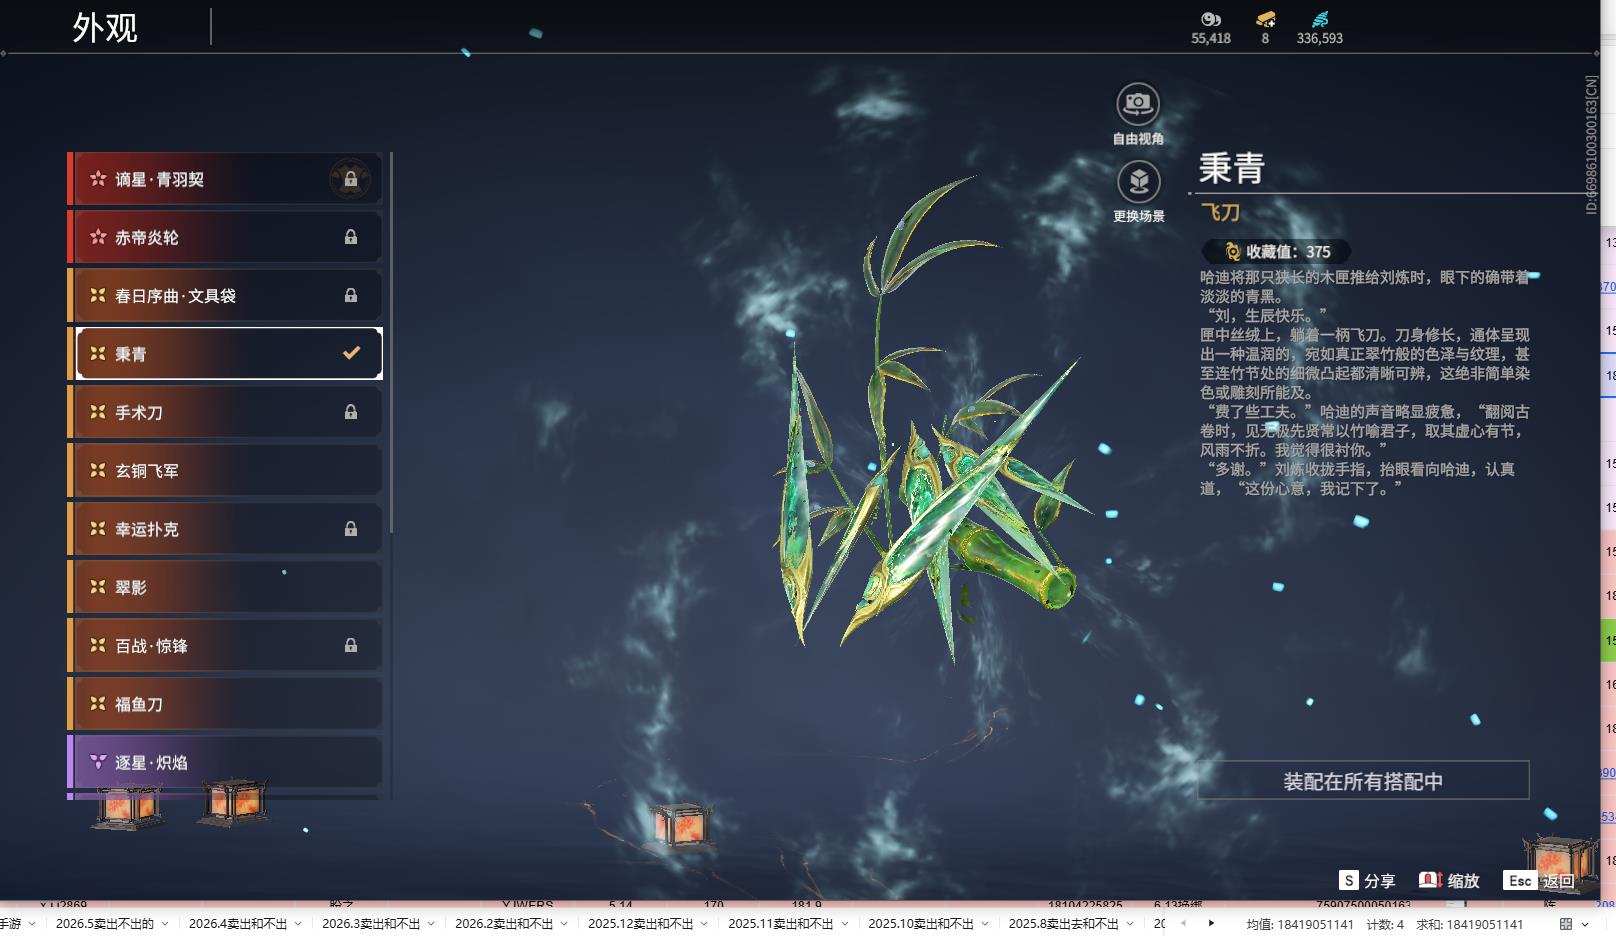The image size is (1616, 939).
Task: Click status bar 均值: 18419051141
Action: click(1300, 924)
